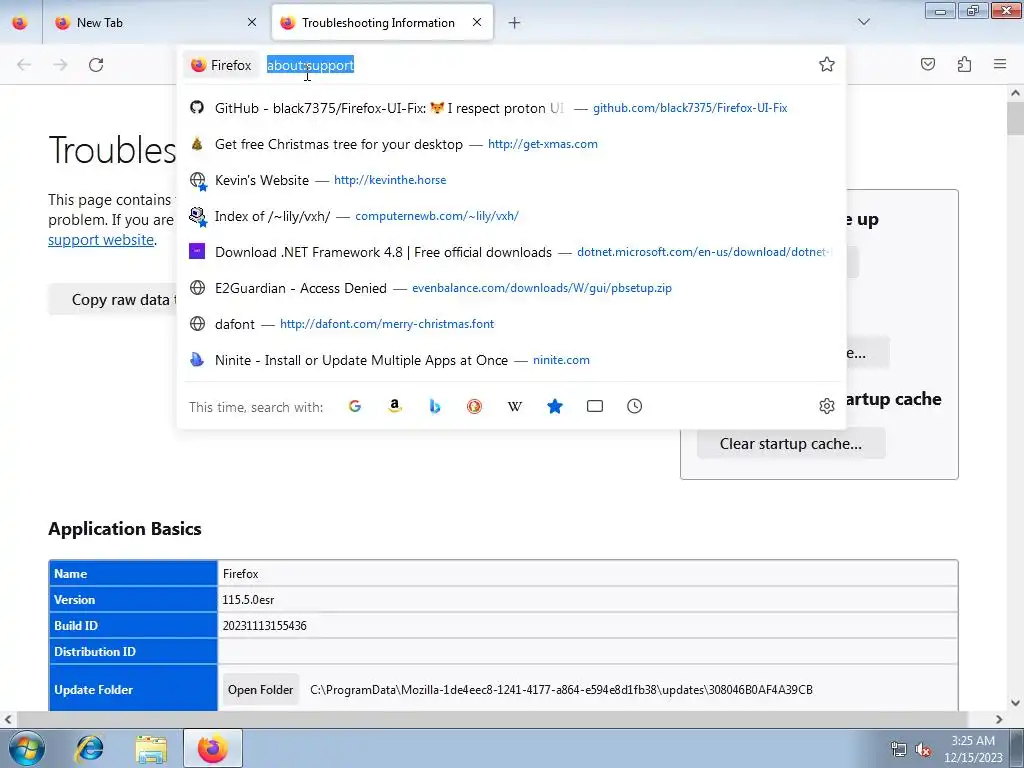Open the pinned Firefox tab
Screen dimensions: 1024x768
pos(20,22)
